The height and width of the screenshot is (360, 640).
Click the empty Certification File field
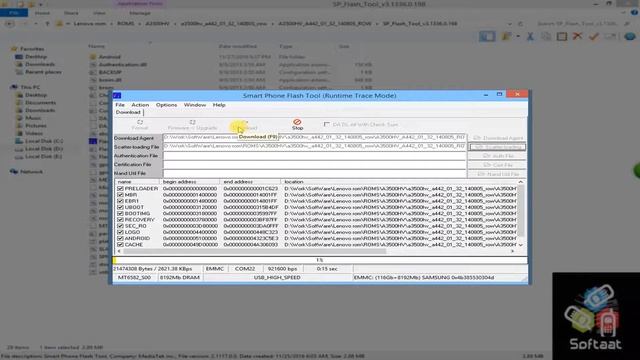pos(314,164)
